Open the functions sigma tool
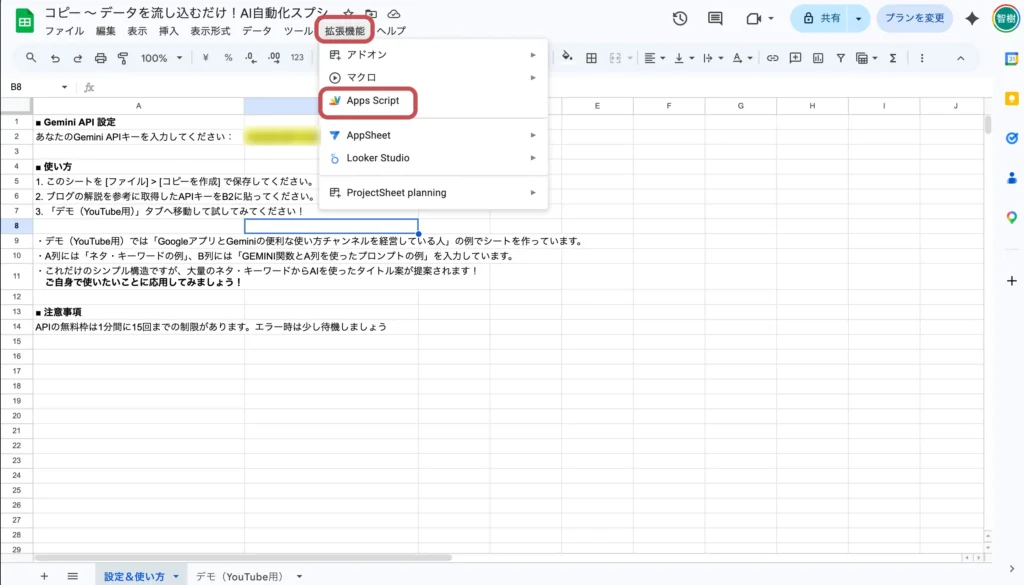Image resolution: width=1024 pixels, height=585 pixels. click(893, 58)
